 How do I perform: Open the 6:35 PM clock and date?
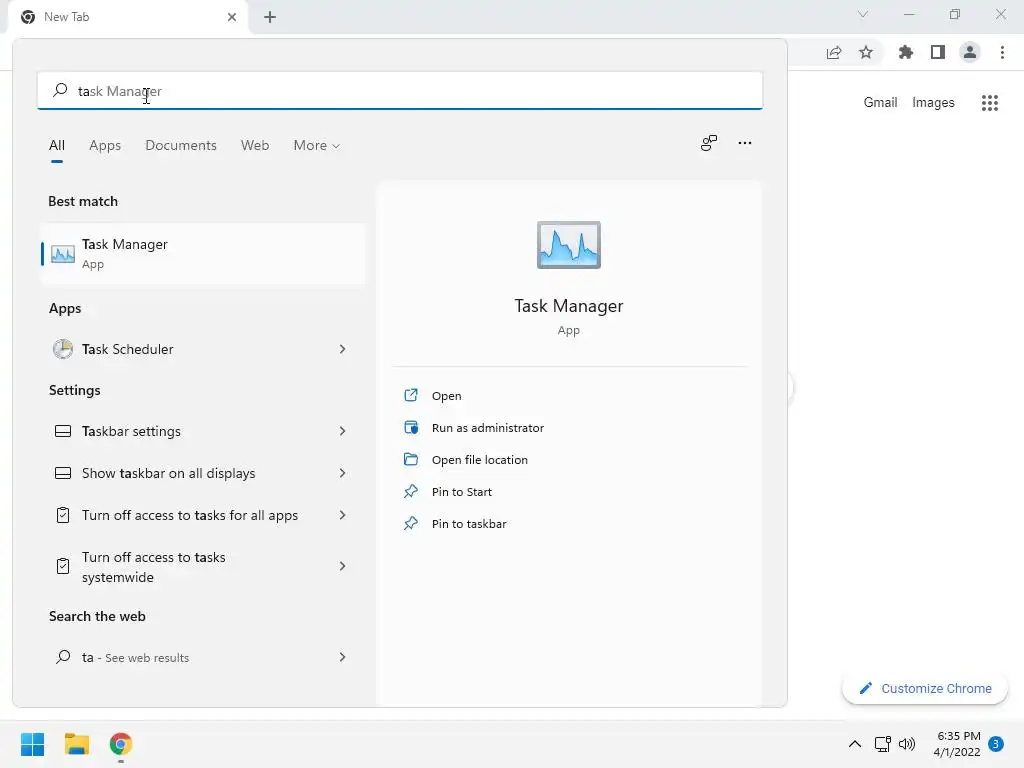[x=957, y=744]
